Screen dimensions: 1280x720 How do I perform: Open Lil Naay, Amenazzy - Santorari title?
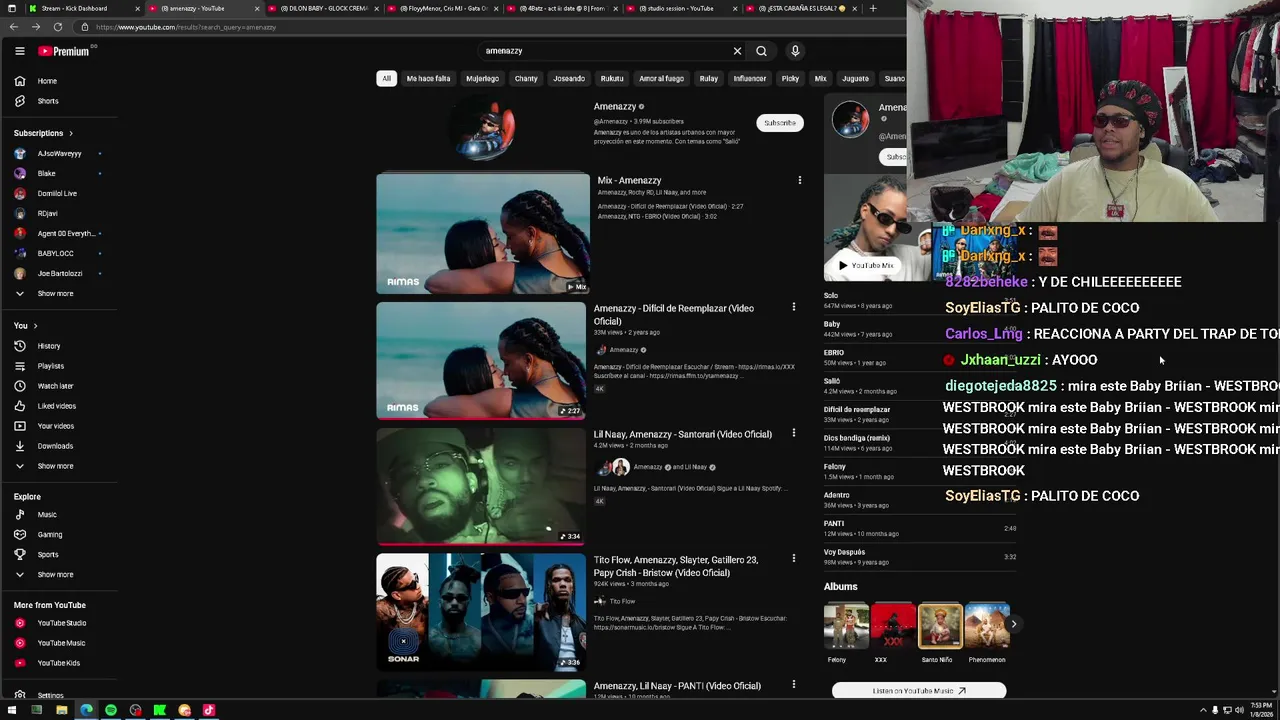[682, 434]
